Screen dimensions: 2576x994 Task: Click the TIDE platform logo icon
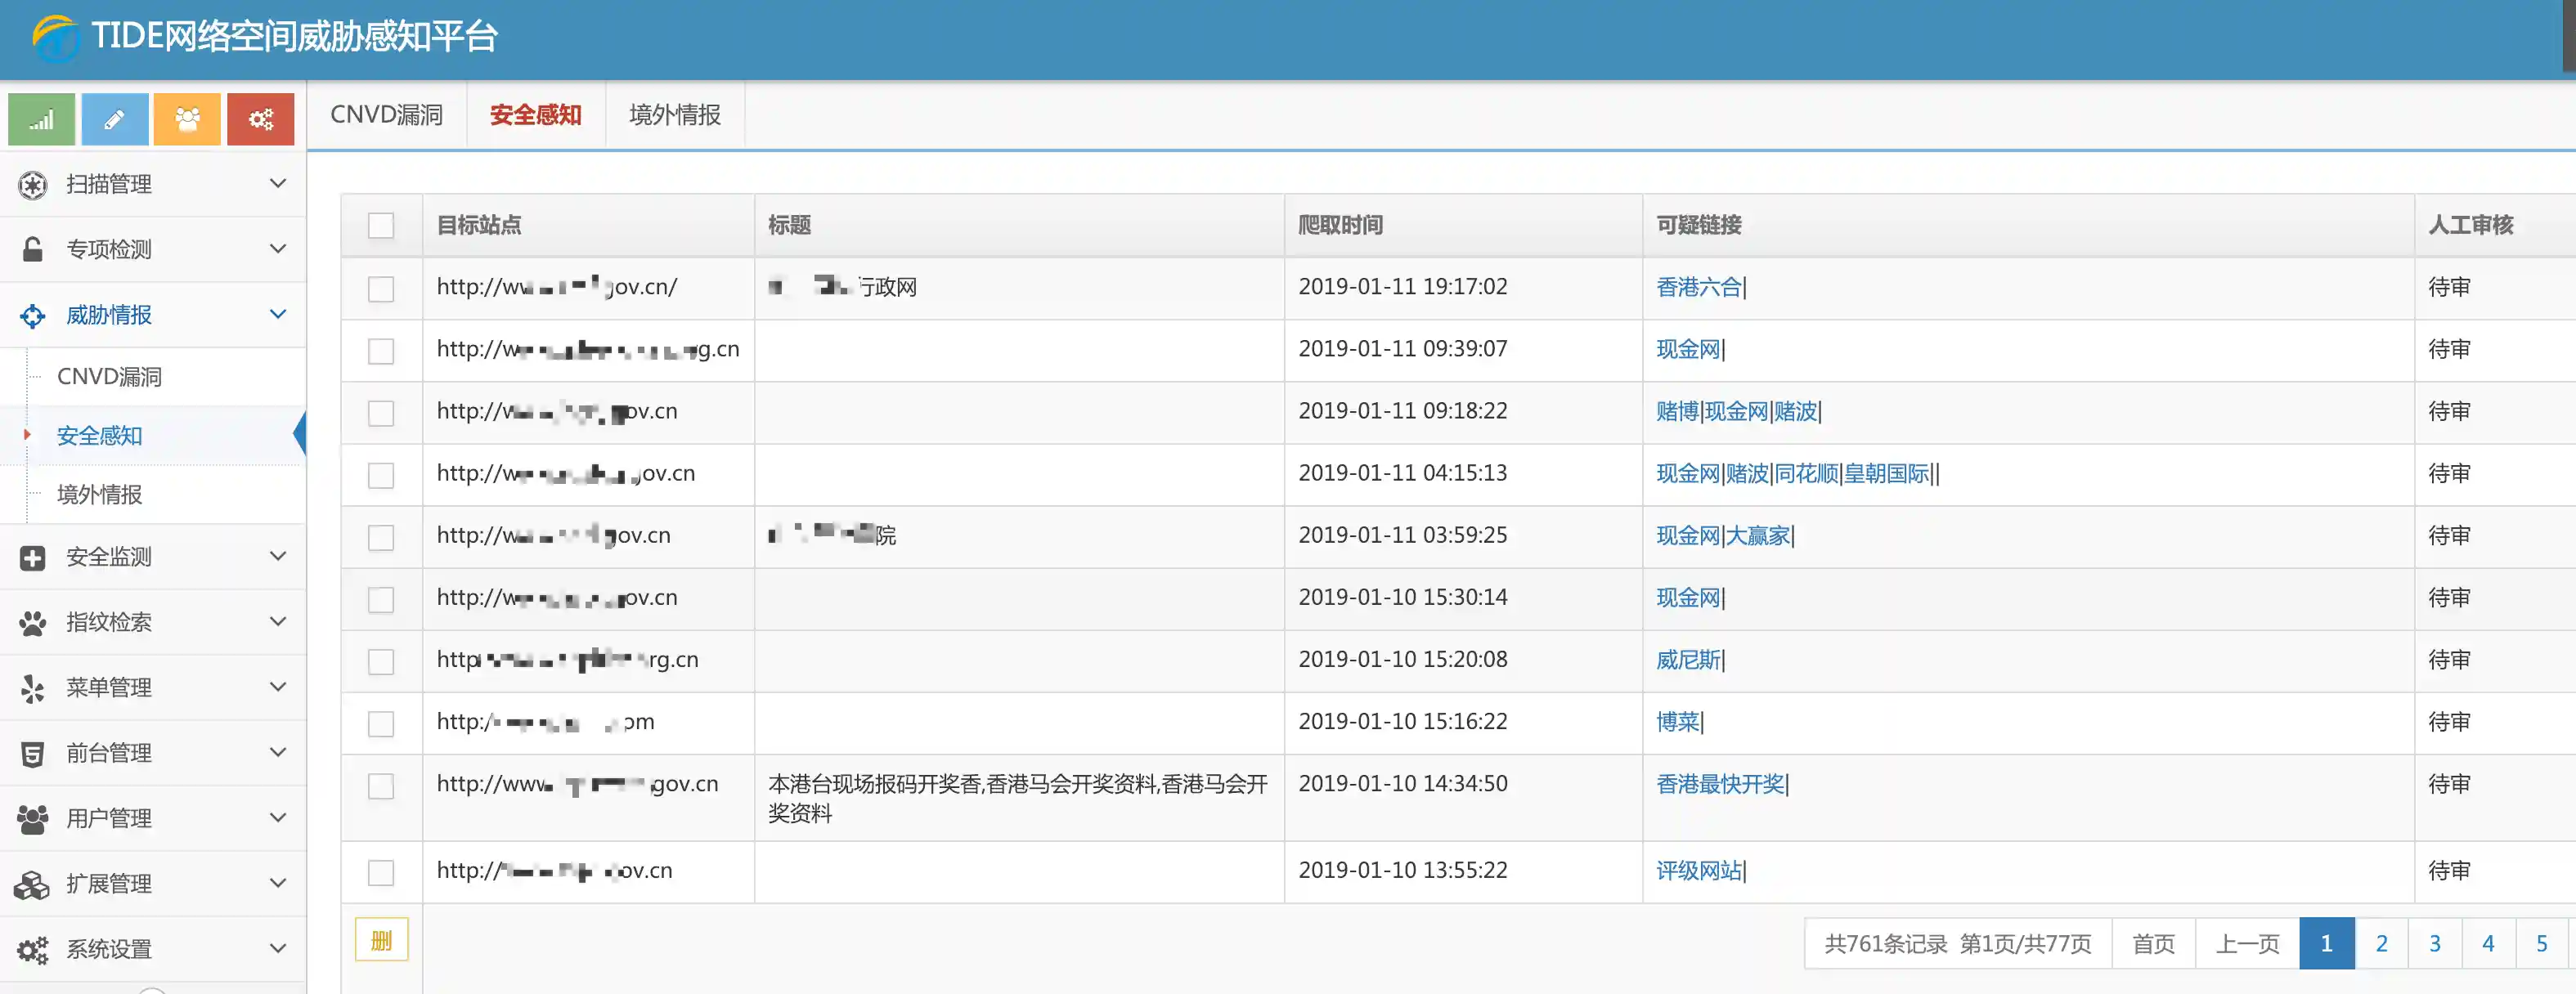point(55,38)
